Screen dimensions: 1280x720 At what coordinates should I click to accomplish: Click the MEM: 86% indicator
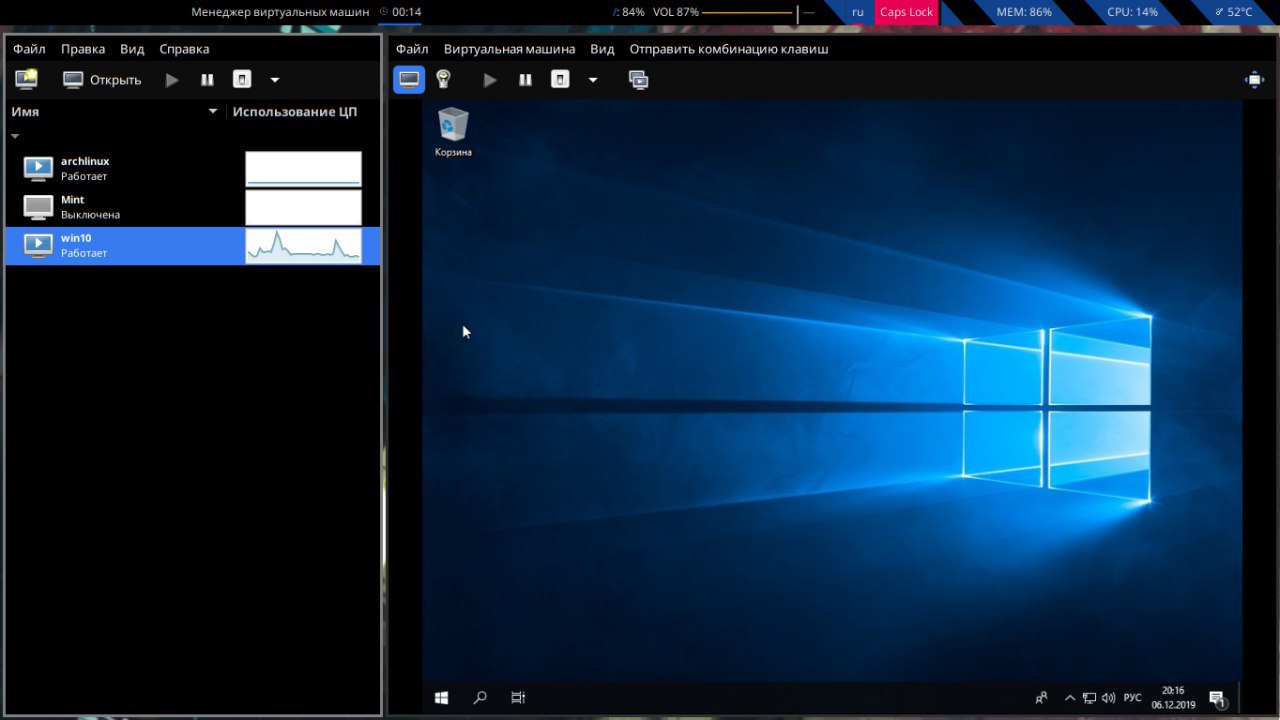tap(1024, 12)
